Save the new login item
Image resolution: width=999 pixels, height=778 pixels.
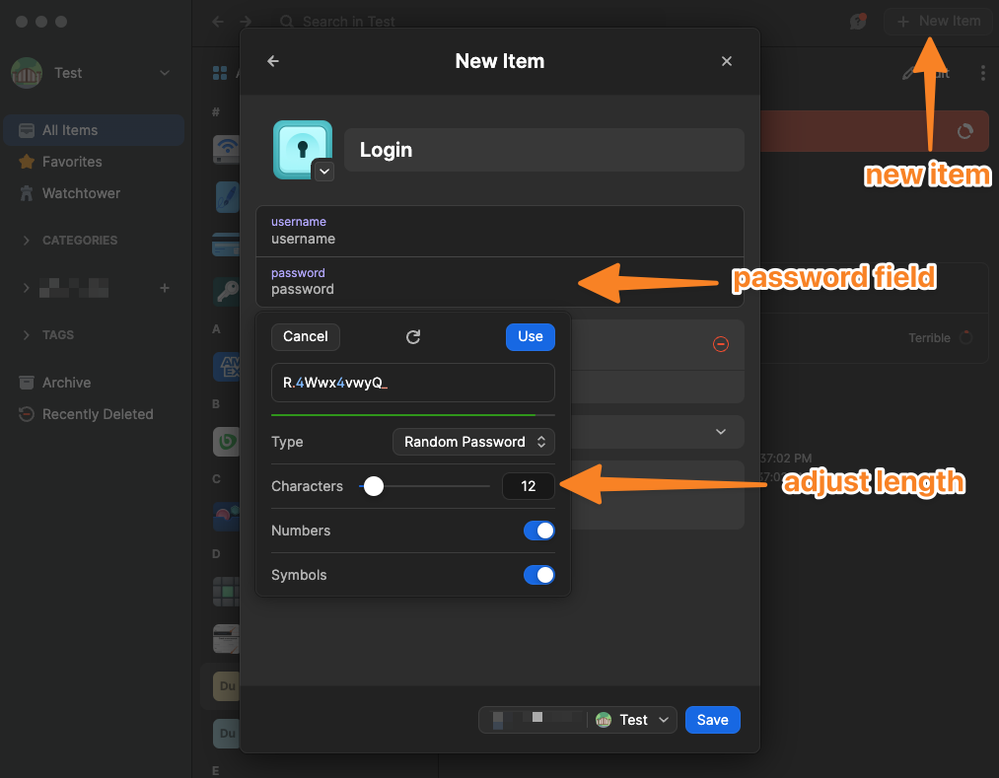click(x=712, y=720)
